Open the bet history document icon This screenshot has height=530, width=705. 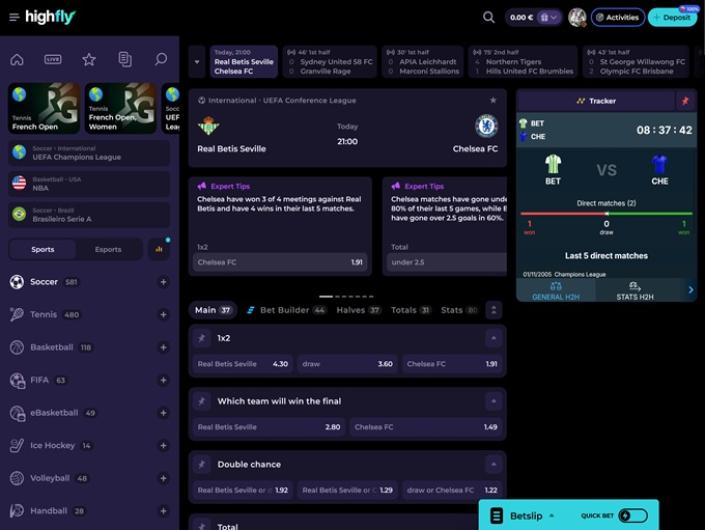(x=125, y=59)
